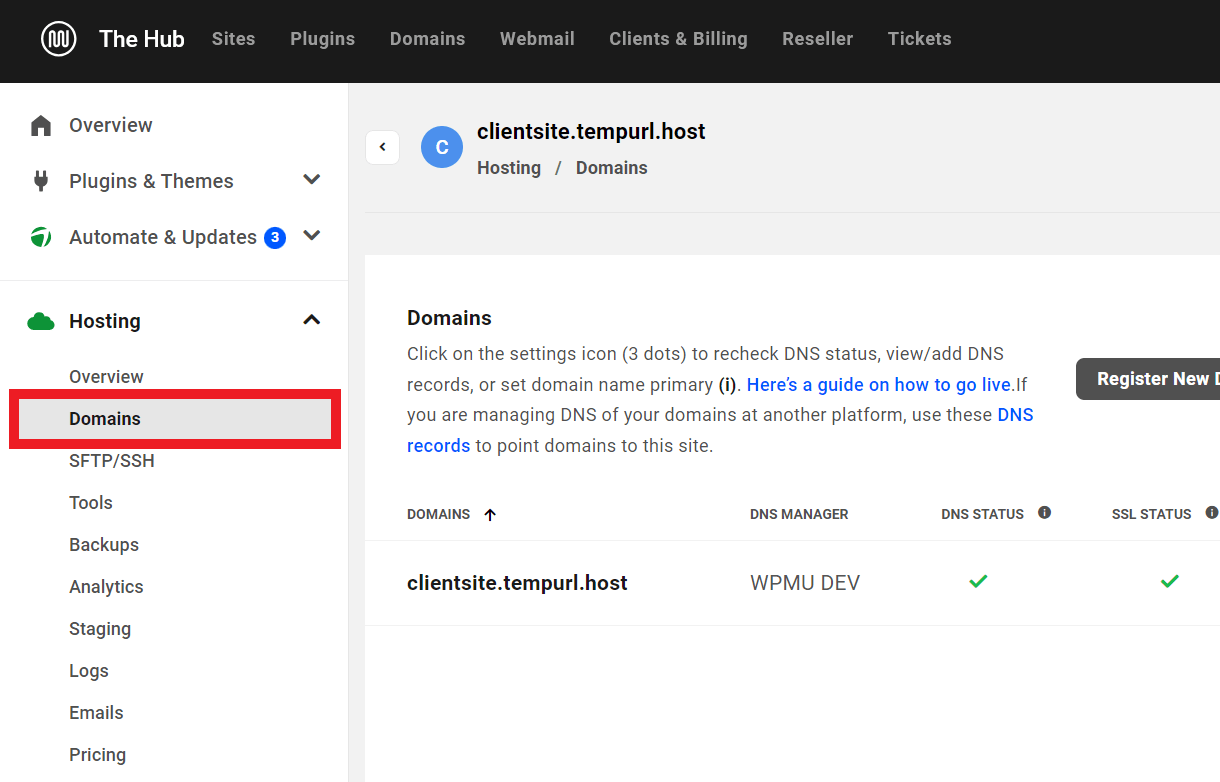1220x782 pixels.
Task: Click the DNS Status info icon
Action: click(1044, 513)
